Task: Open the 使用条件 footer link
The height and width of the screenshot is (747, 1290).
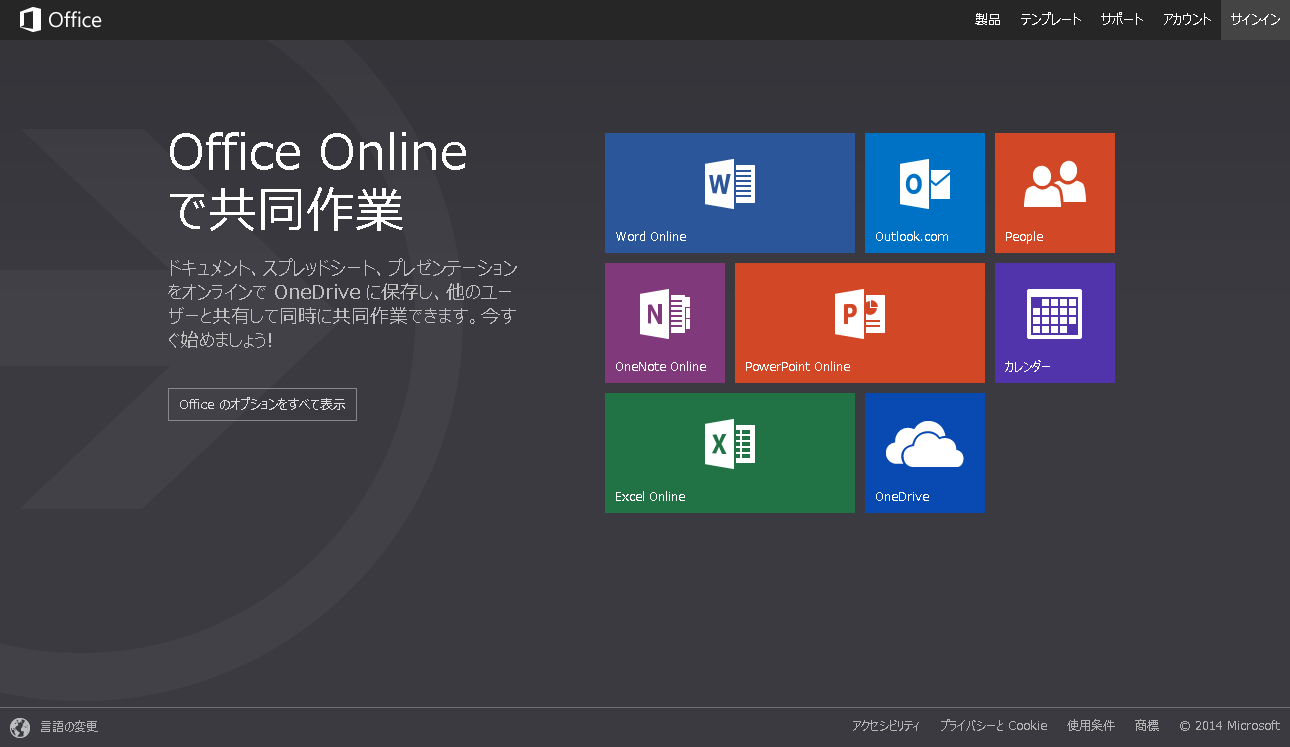Action: click(1090, 726)
